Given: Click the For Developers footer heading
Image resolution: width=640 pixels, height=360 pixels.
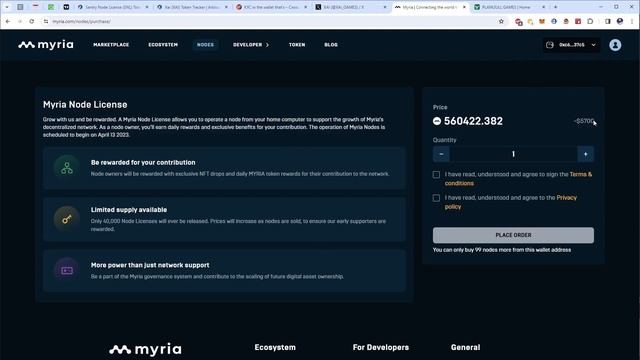Looking at the screenshot, I should pos(380,347).
